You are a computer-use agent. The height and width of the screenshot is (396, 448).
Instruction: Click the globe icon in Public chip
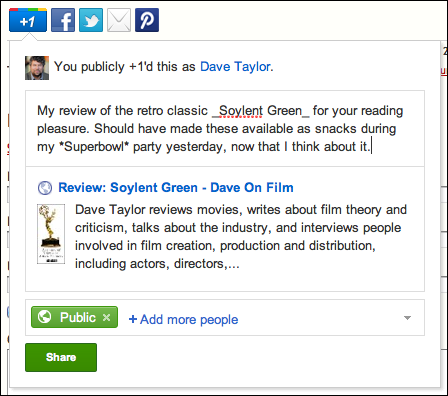(x=45, y=317)
